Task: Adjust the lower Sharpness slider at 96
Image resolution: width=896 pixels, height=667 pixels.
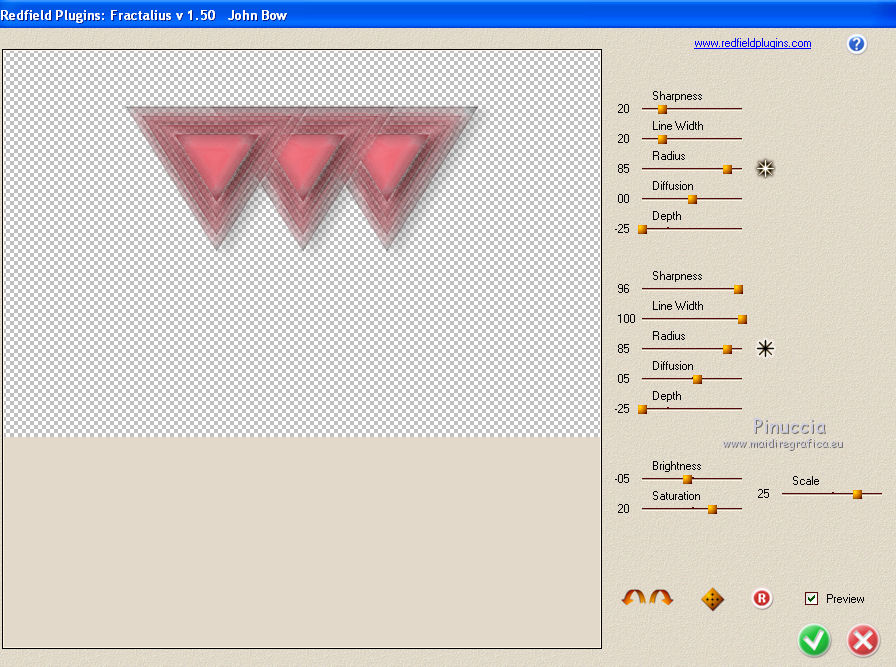Action: 738,289
